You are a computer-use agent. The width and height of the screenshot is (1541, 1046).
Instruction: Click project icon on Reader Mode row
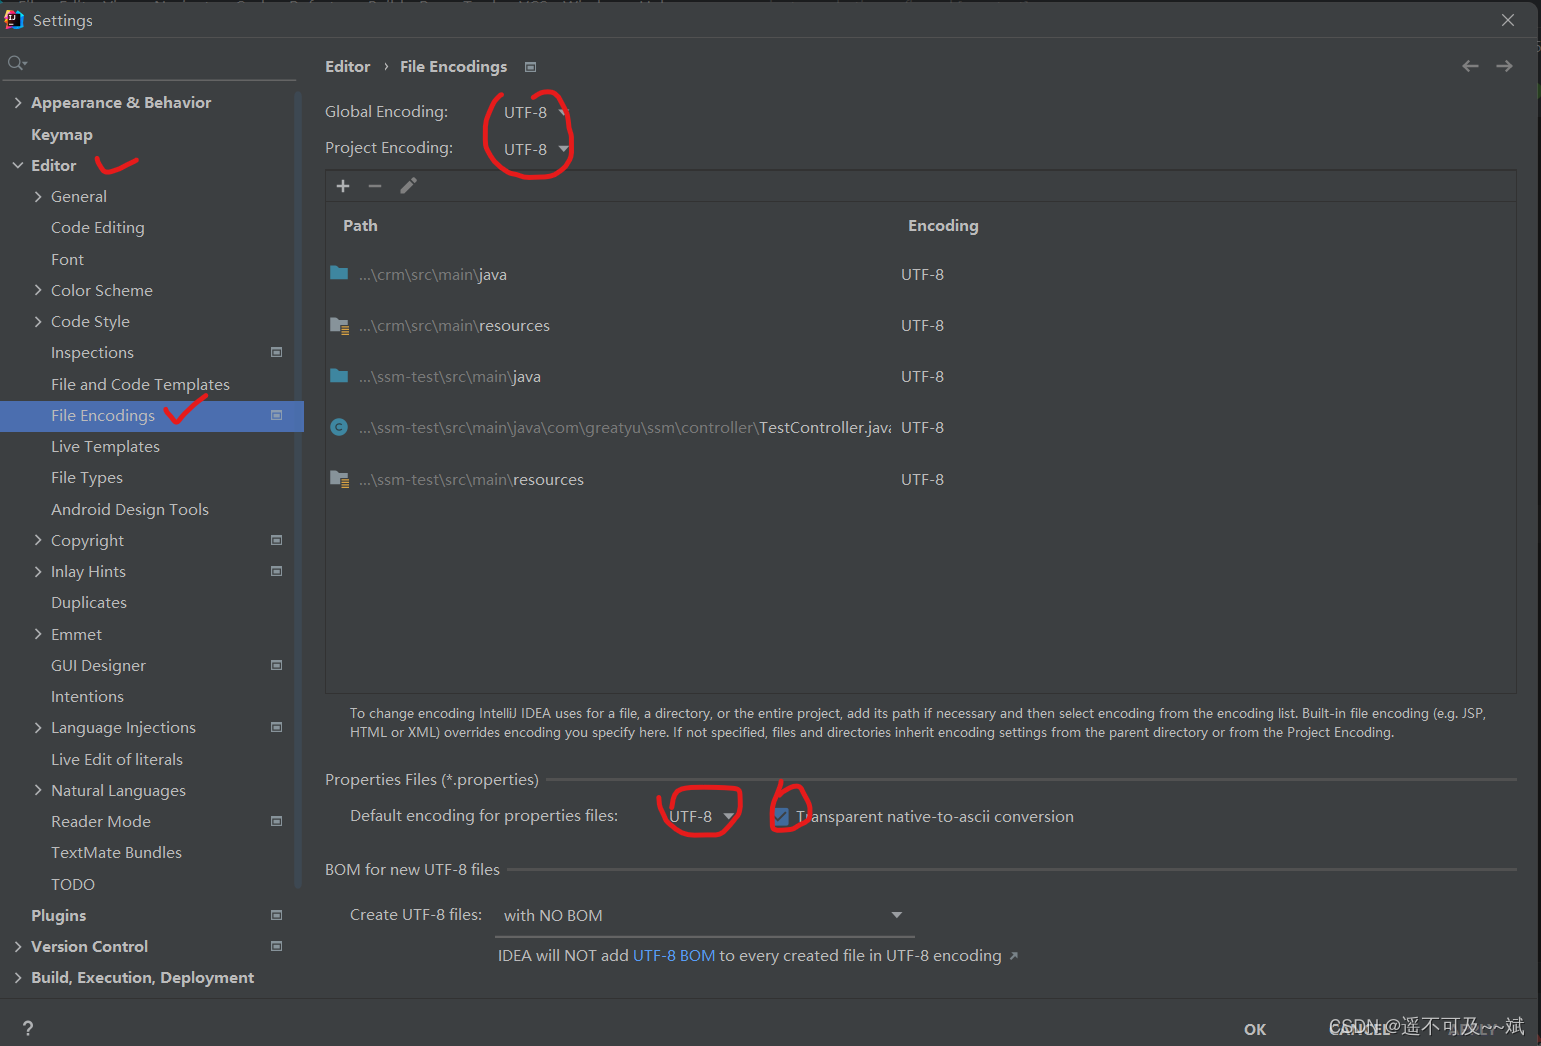click(x=277, y=821)
